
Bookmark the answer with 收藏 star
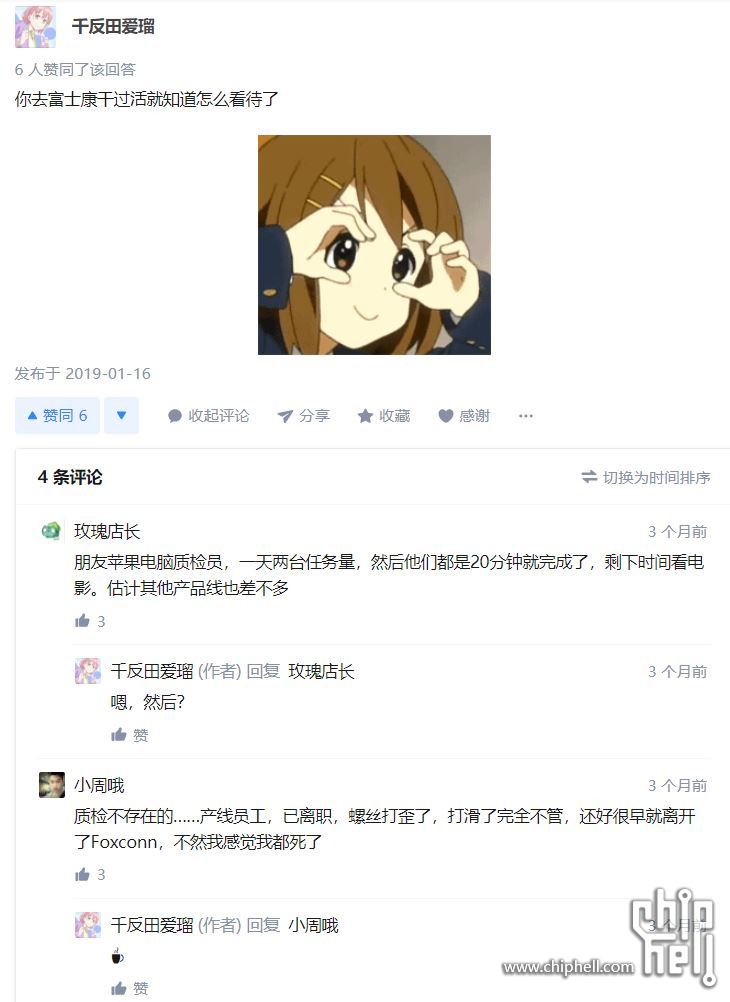384,416
